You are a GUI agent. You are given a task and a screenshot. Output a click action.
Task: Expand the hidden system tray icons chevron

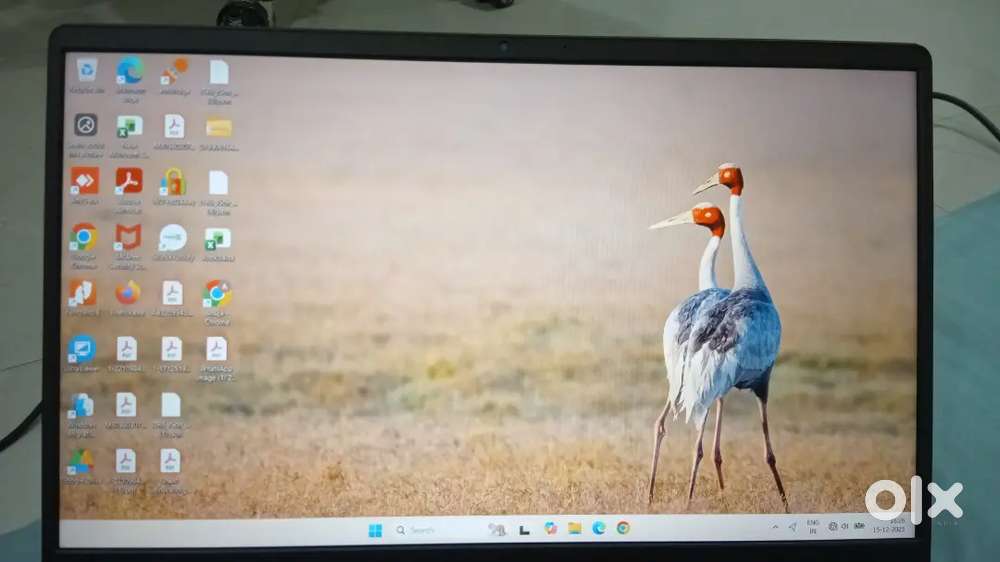[x=775, y=526]
